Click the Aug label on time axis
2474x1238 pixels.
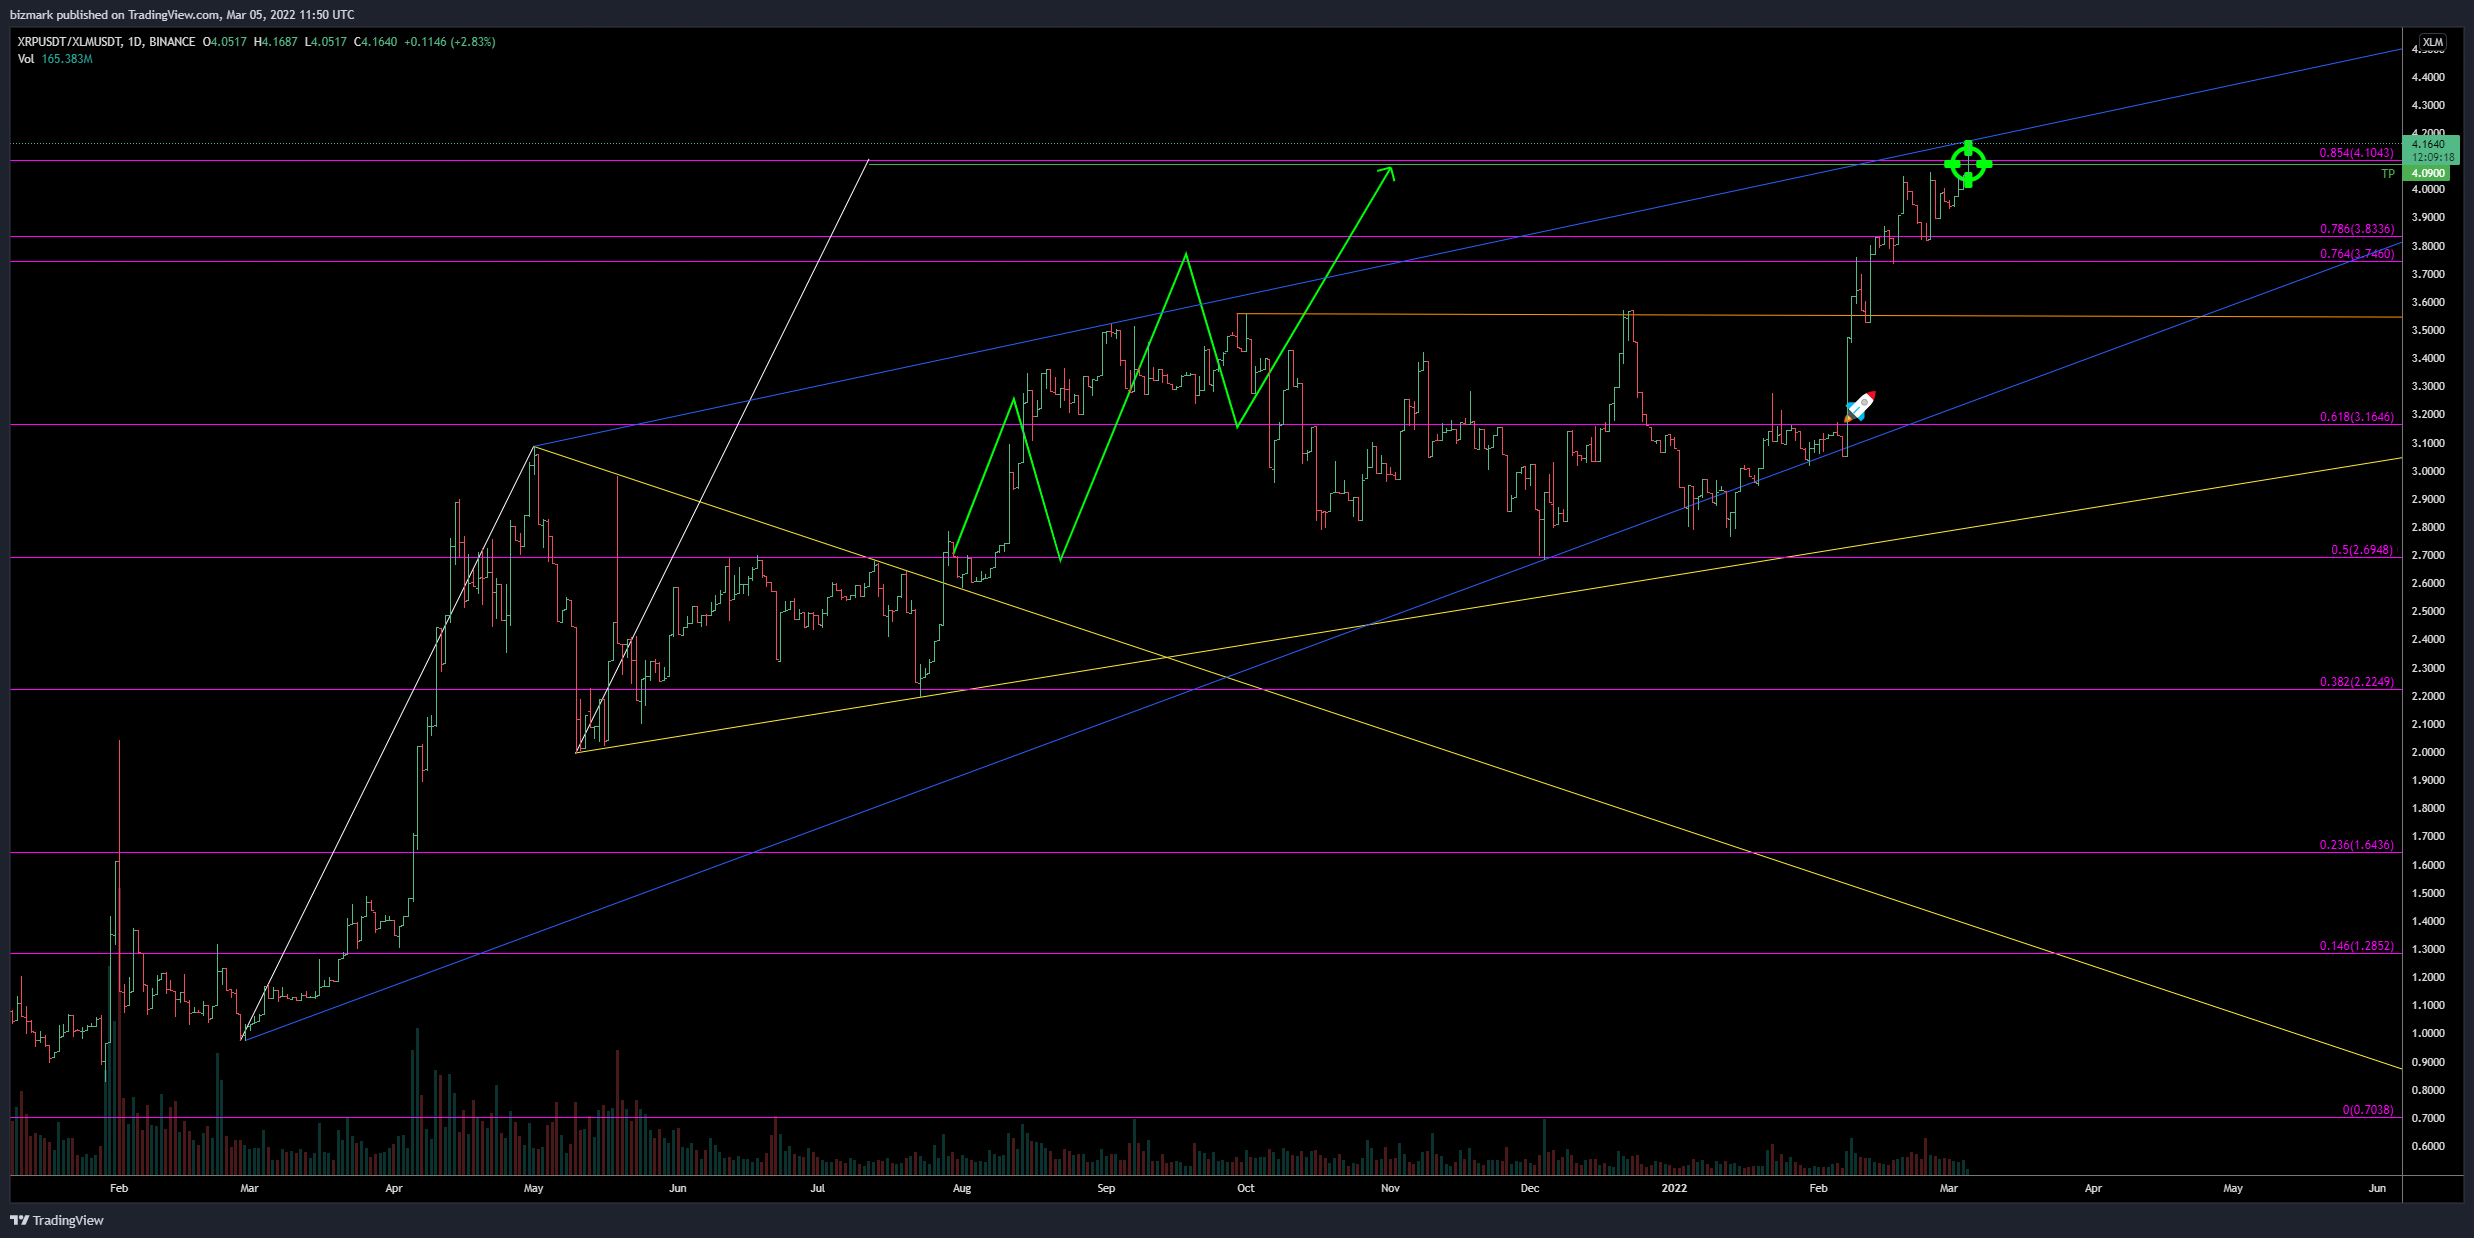(962, 1188)
